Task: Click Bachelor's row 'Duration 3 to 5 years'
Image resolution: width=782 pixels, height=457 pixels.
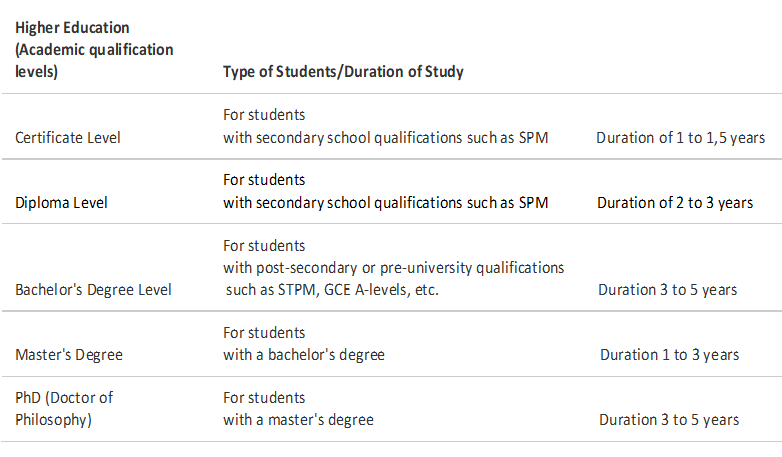Action: pyautogui.click(x=668, y=290)
